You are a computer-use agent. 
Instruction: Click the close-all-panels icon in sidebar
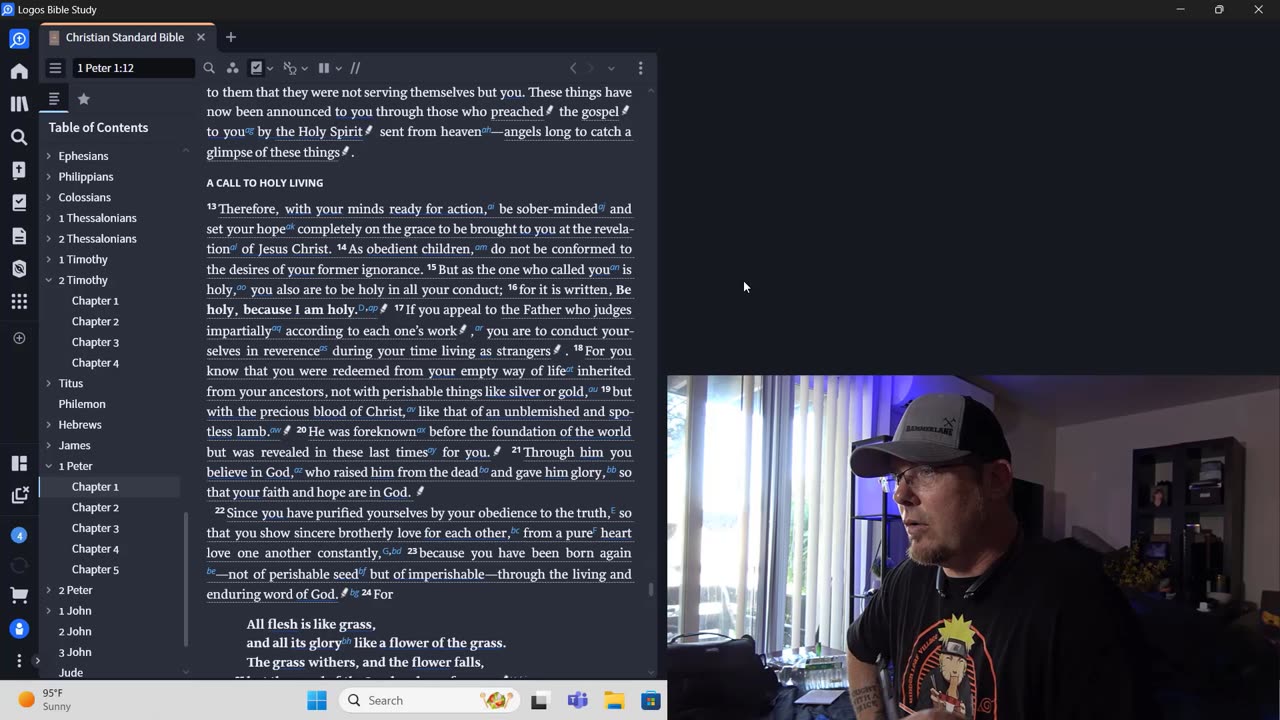pyautogui.click(x=19, y=495)
